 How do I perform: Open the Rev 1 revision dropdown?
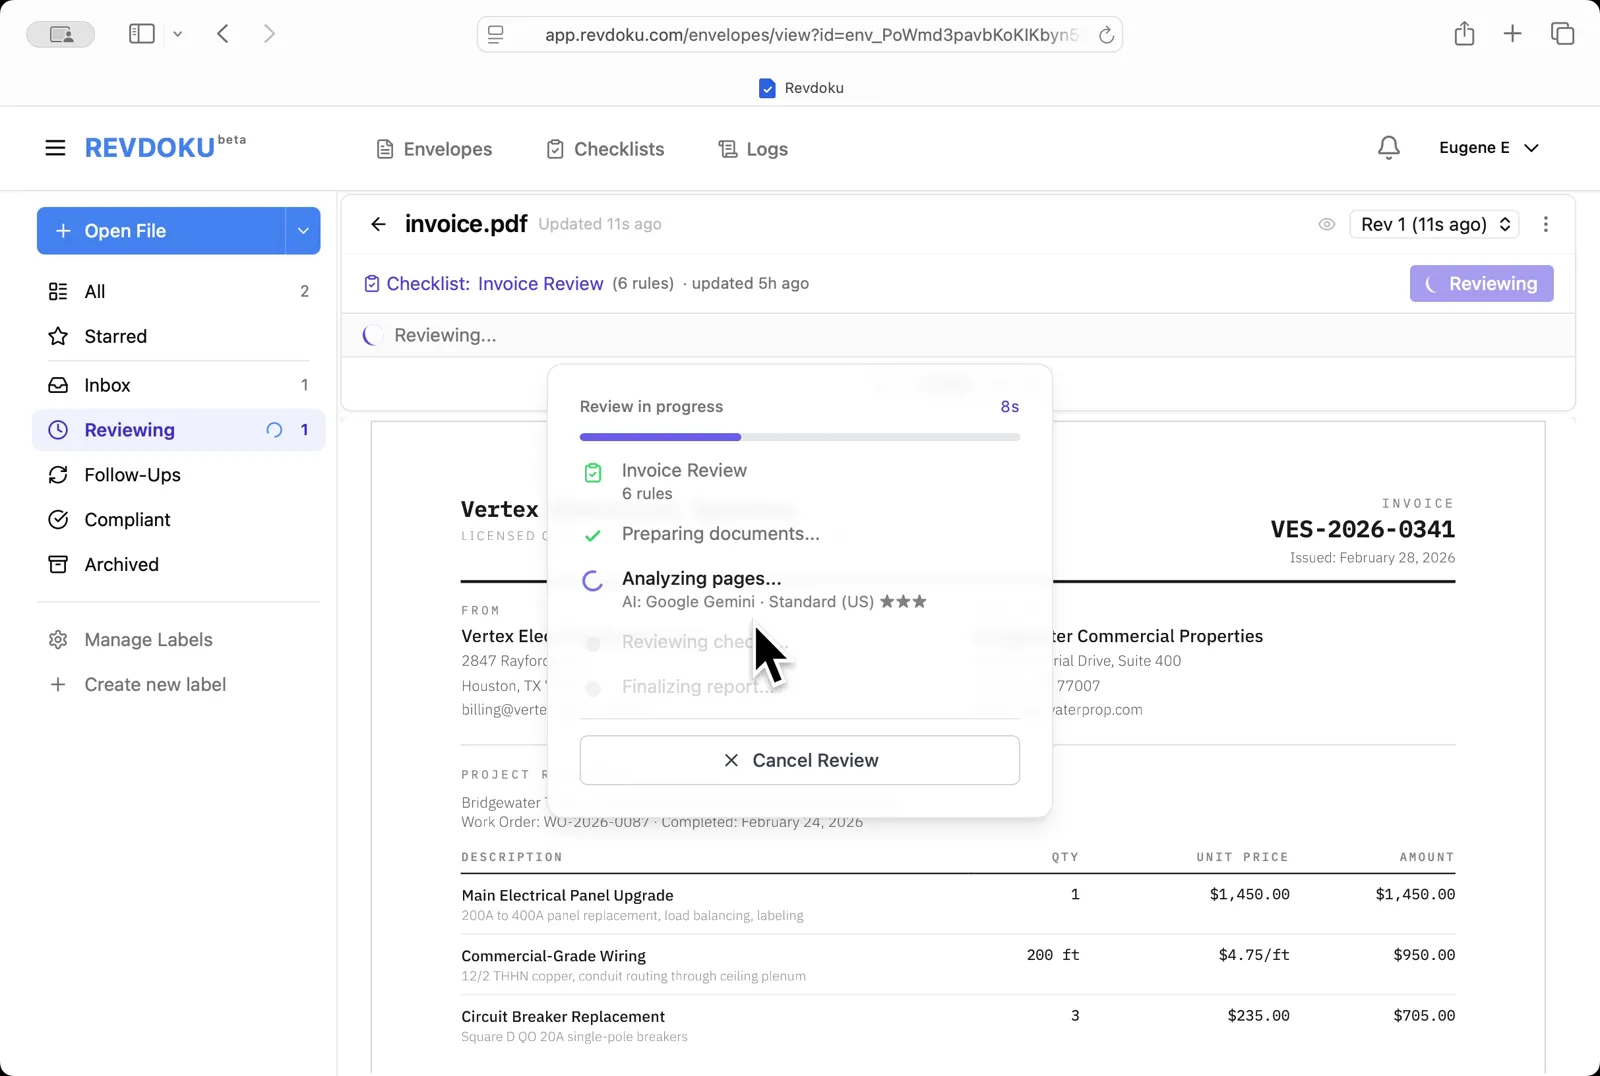(1434, 224)
